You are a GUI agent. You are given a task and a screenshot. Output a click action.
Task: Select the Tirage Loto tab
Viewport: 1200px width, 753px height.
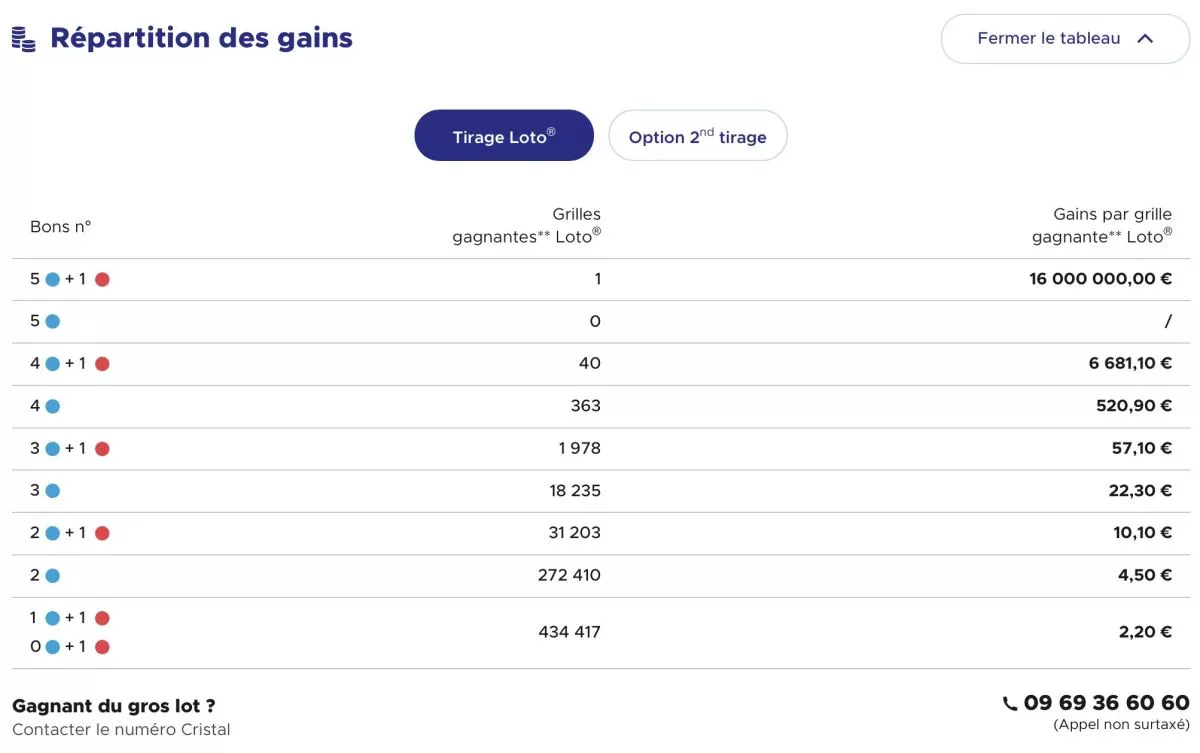[x=504, y=136]
